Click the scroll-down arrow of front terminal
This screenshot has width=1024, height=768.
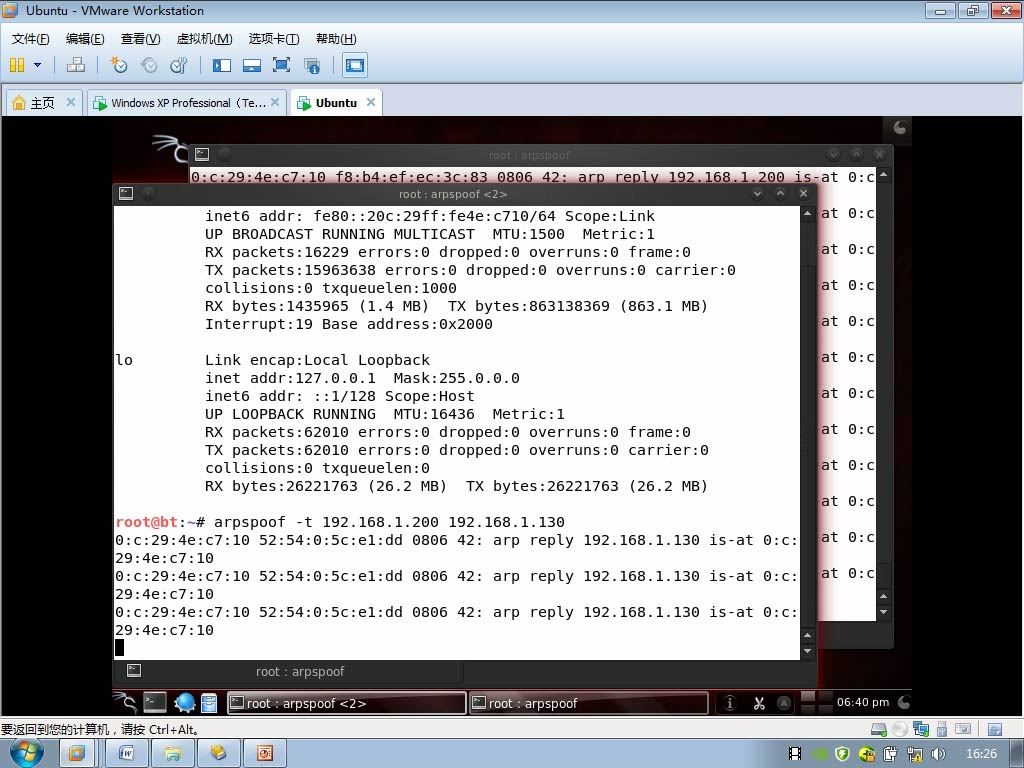(808, 650)
